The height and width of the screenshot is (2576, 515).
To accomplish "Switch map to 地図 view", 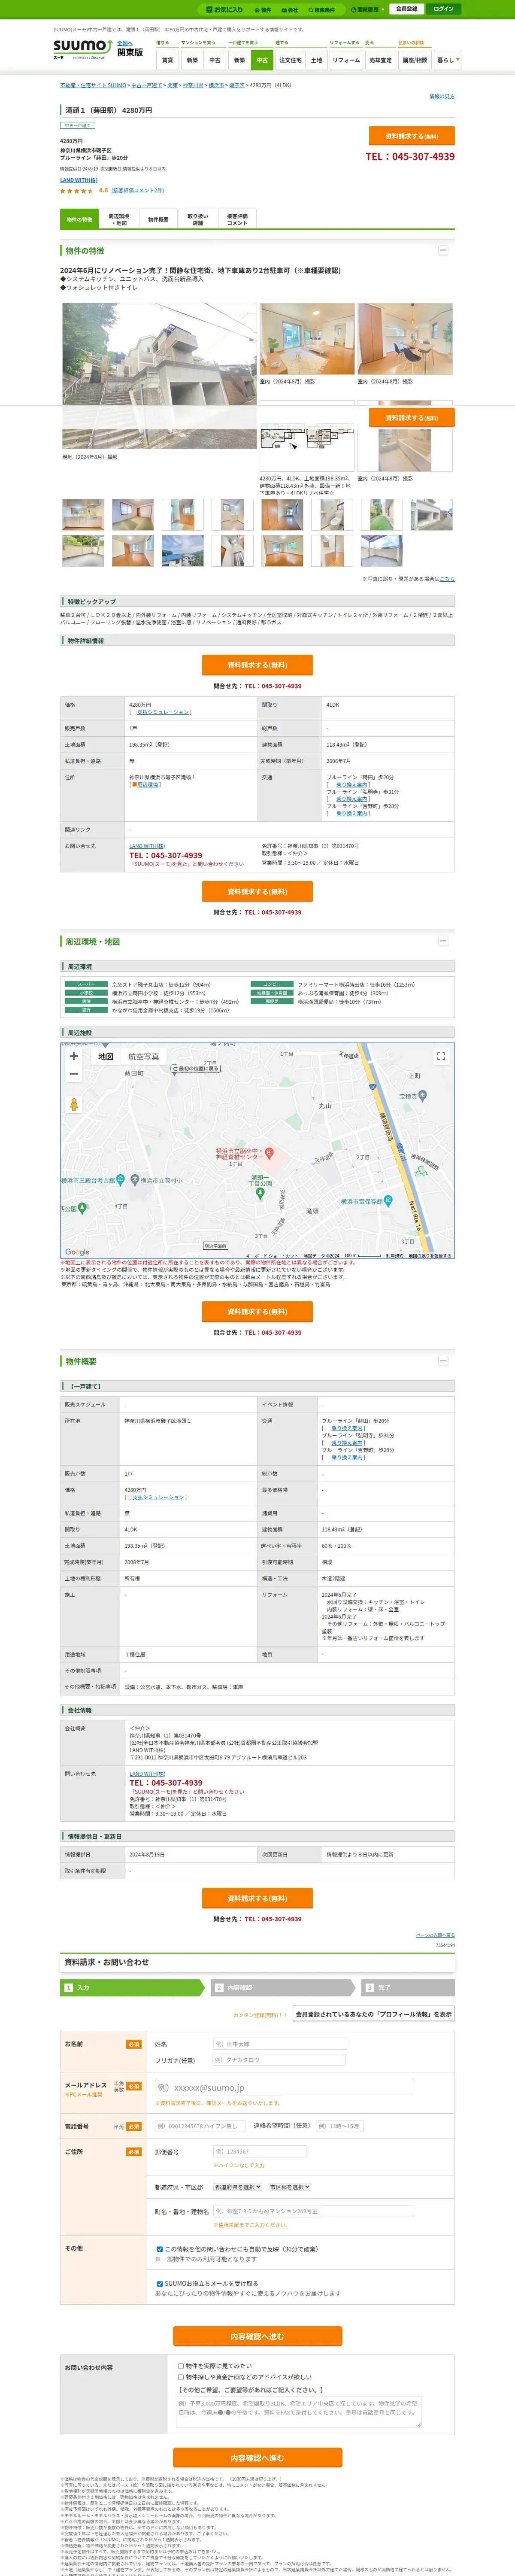I will point(105,1056).
